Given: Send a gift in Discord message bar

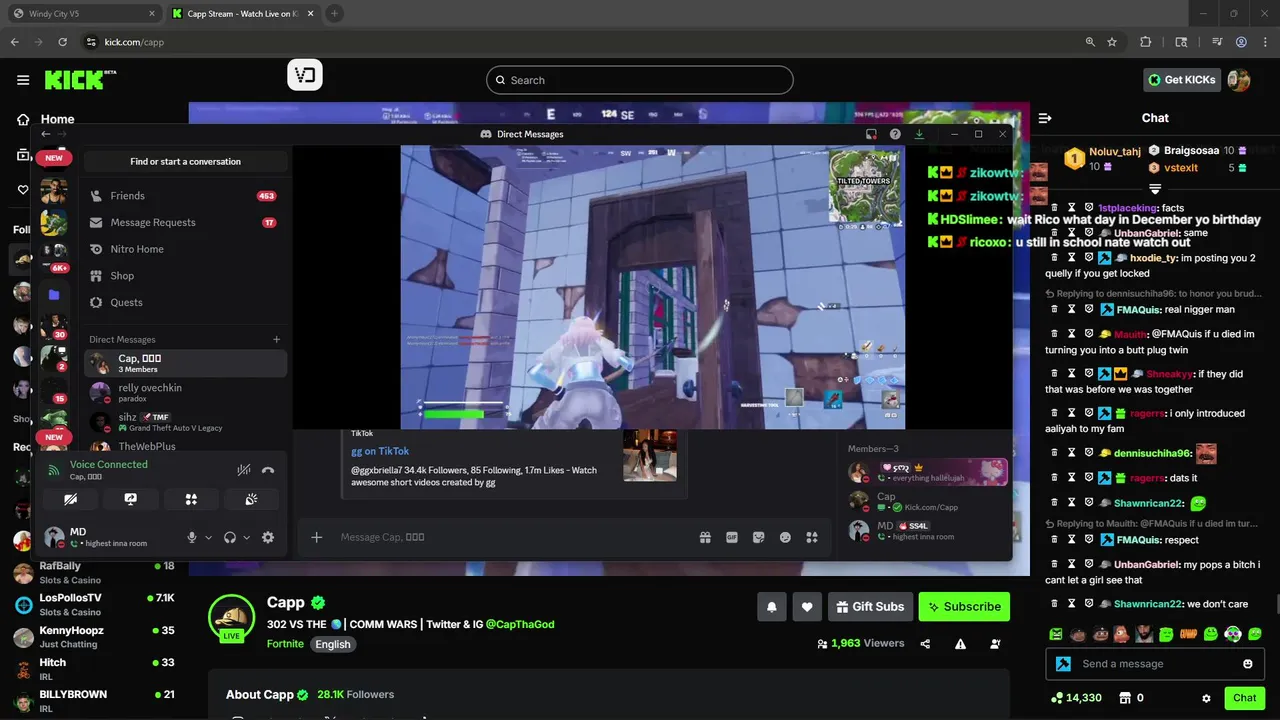Looking at the screenshot, I should 705,537.
